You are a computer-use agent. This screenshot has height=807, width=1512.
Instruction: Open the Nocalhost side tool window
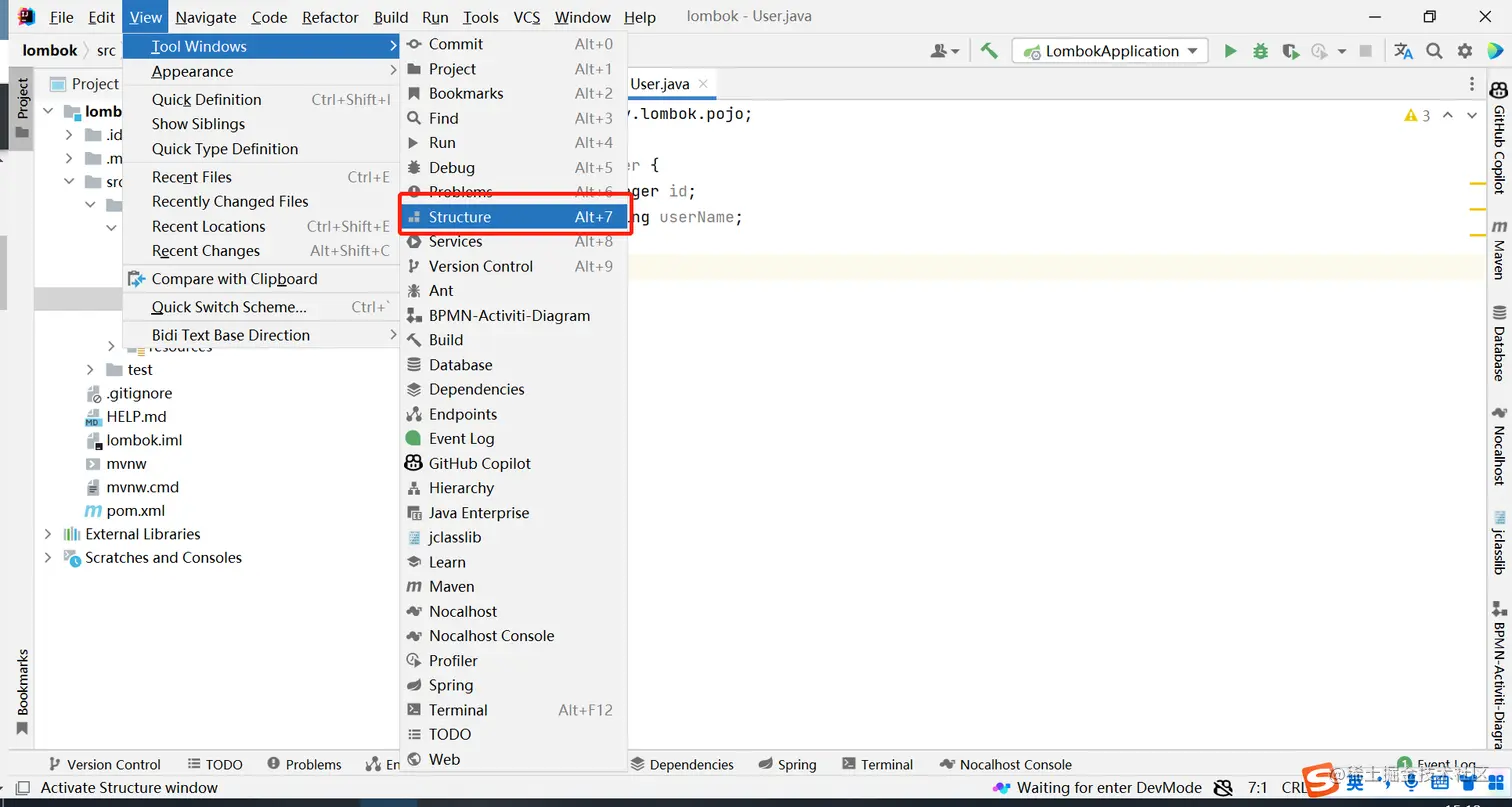1499,447
